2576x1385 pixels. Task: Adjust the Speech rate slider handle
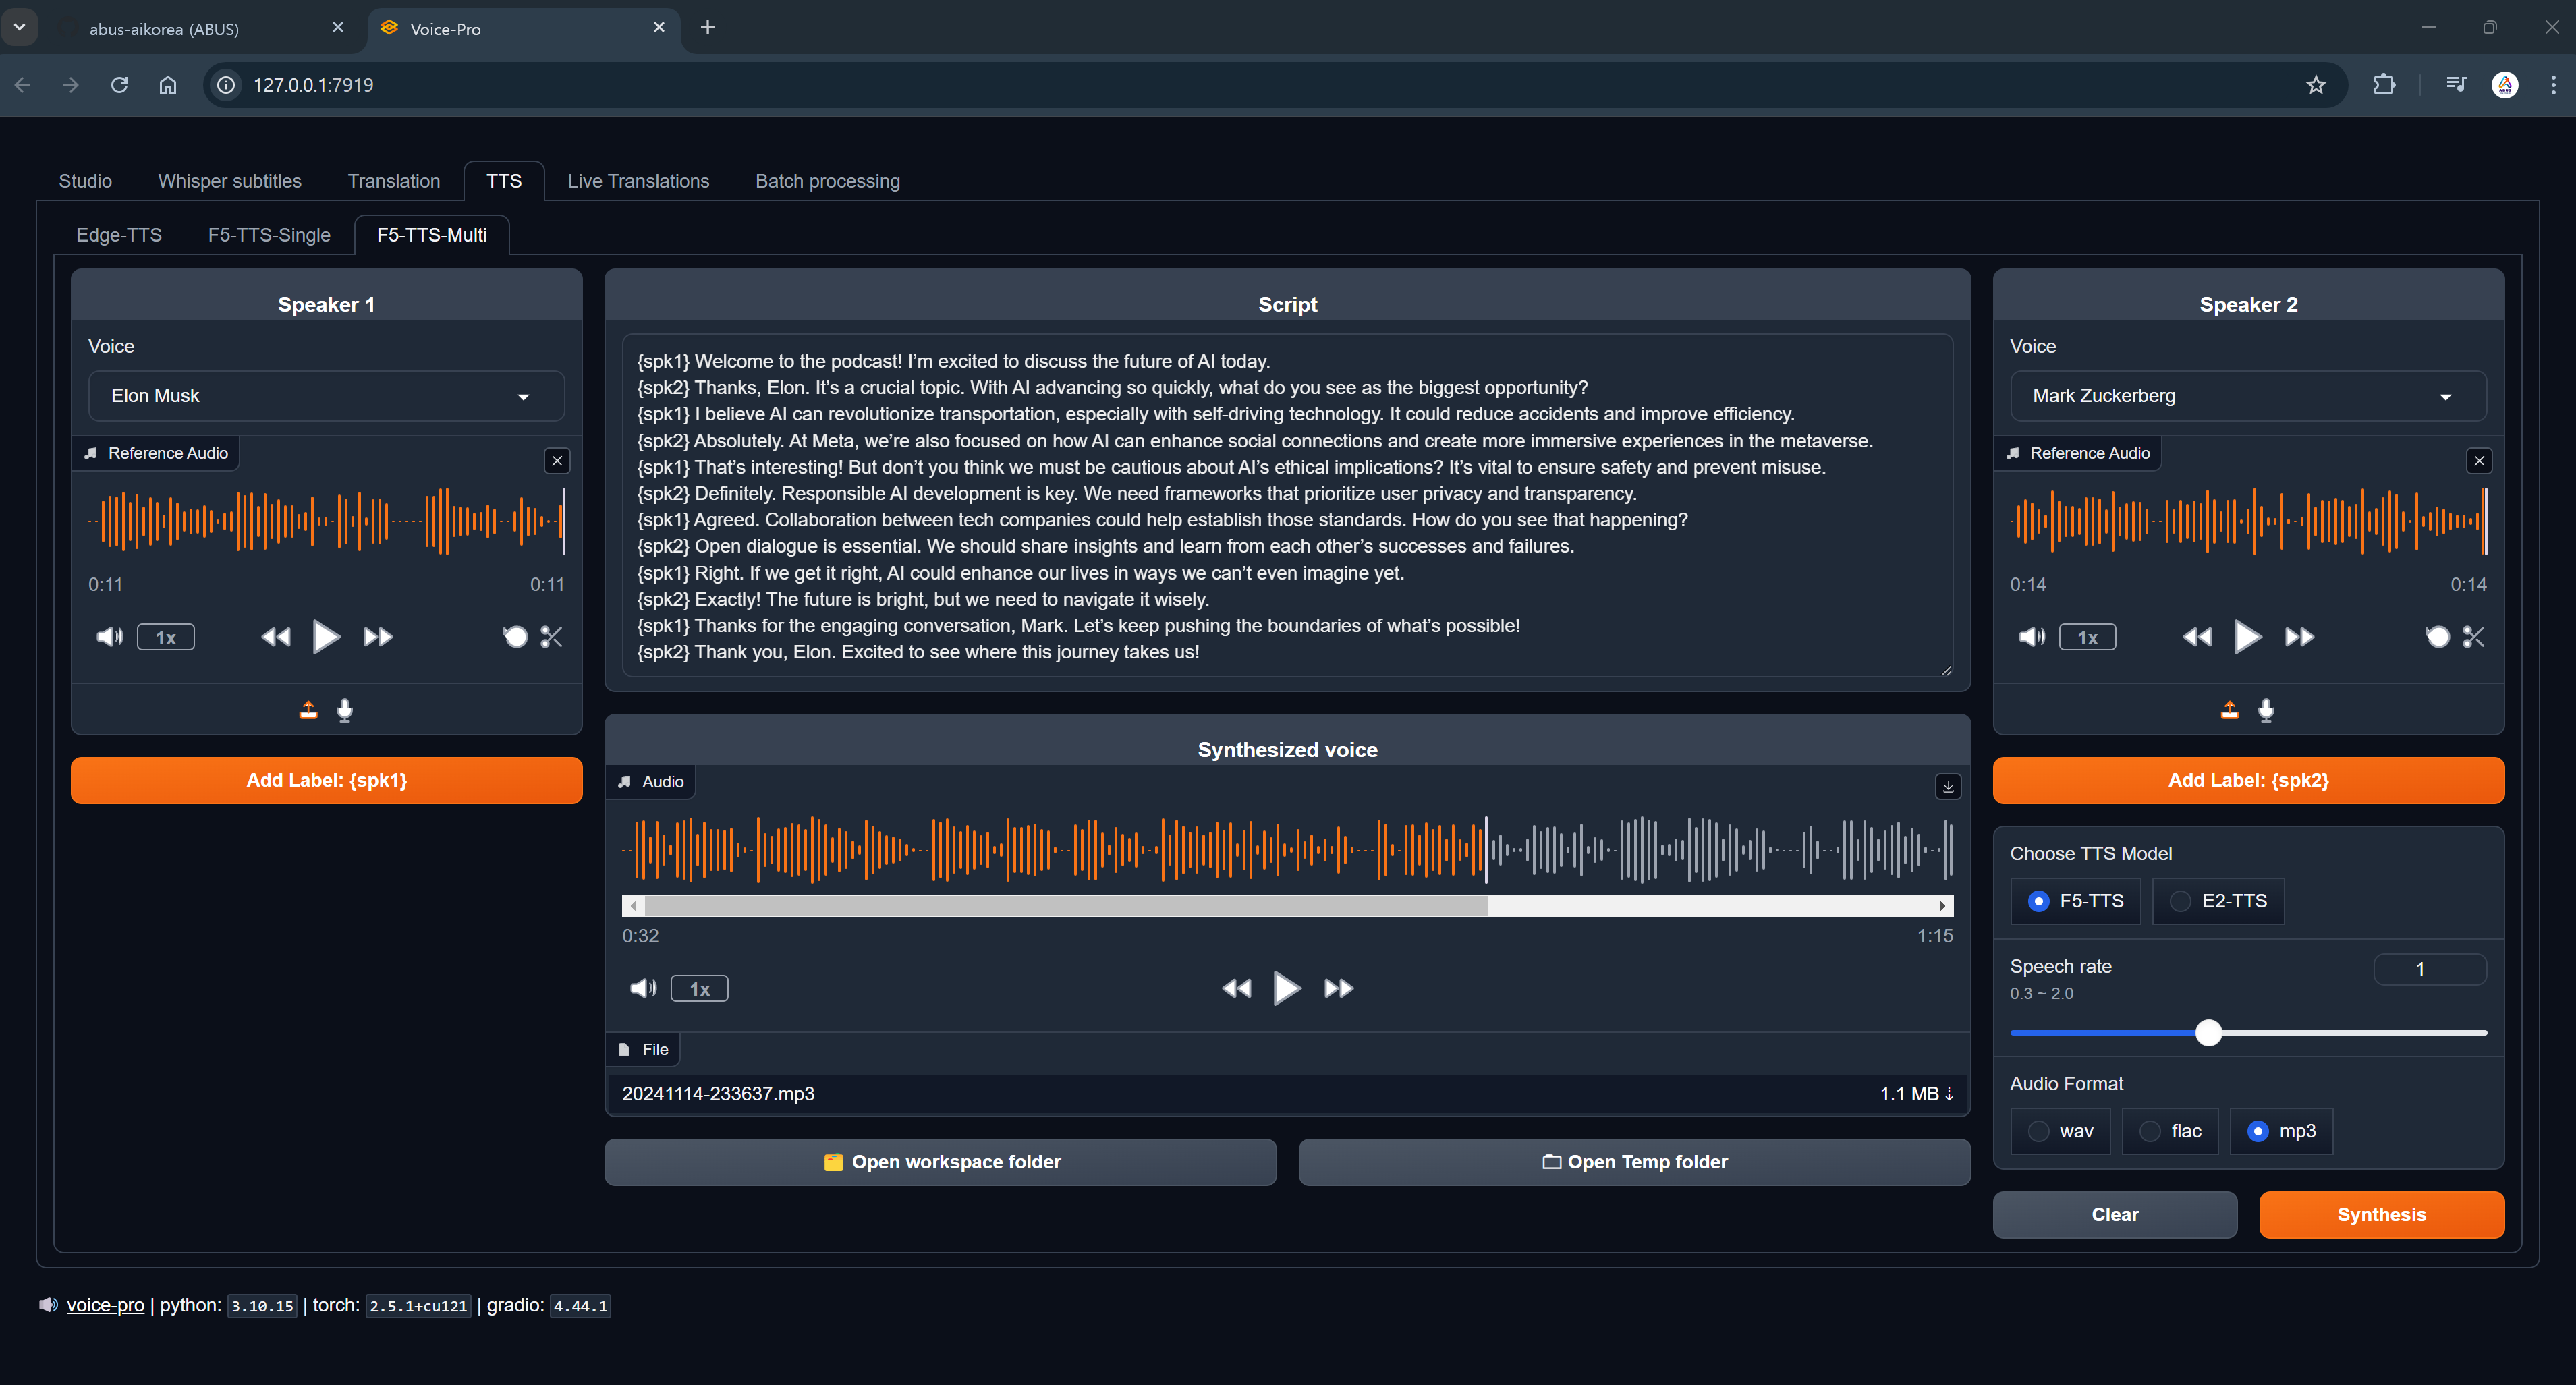click(2208, 1033)
